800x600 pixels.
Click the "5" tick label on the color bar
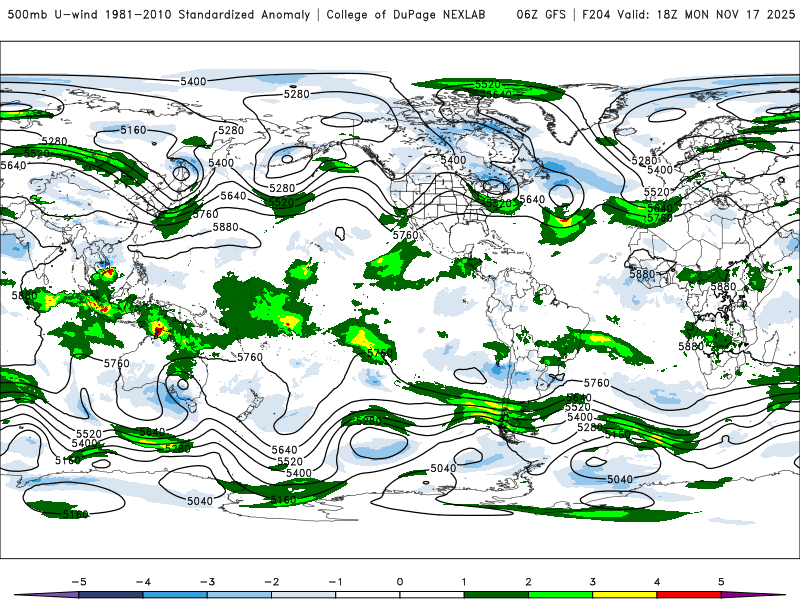[x=721, y=582]
